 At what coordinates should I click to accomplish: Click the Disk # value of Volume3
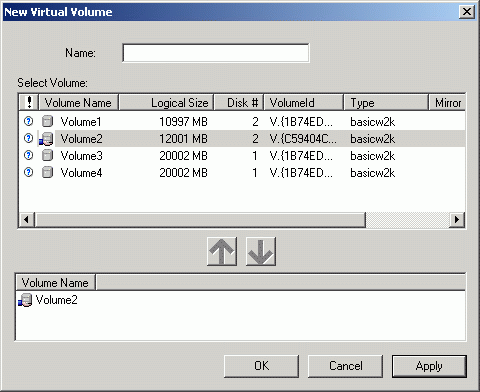pyautogui.click(x=255, y=156)
